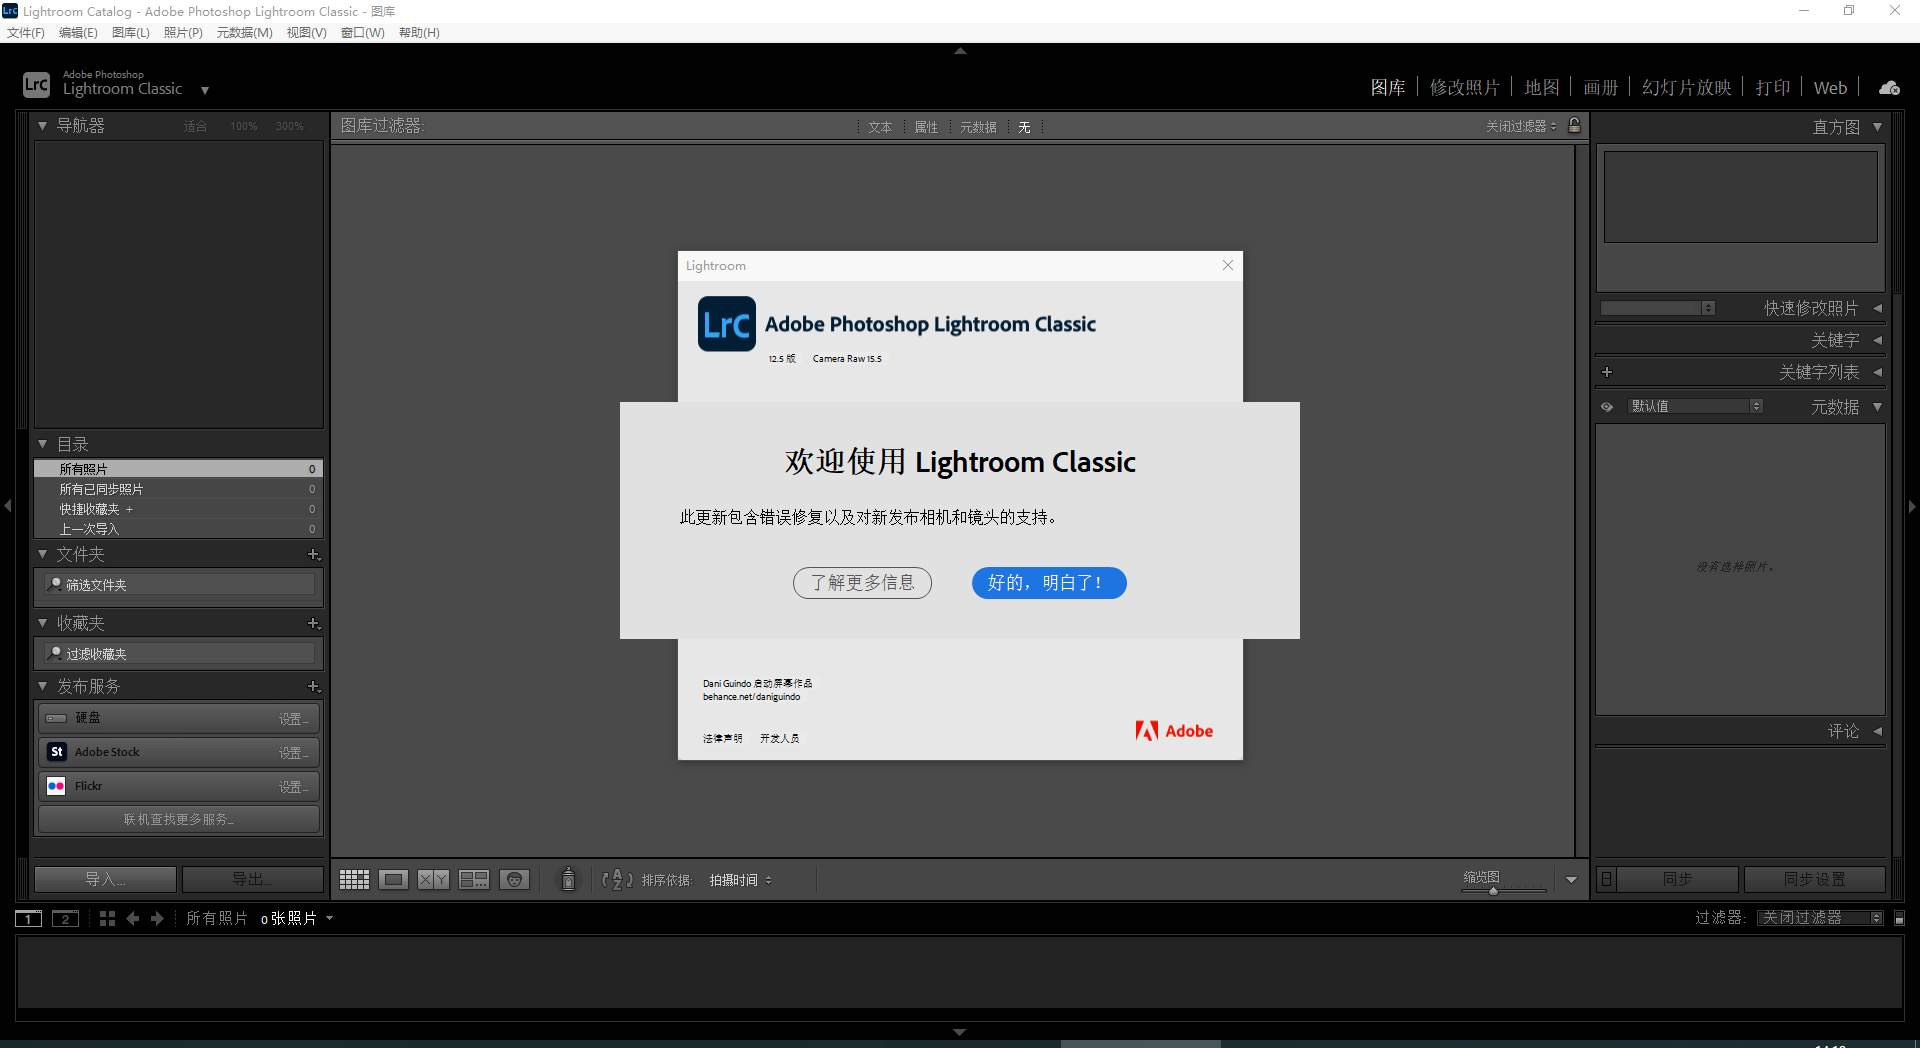
Task: Toggle the eye icon next to 默认值 metadata preset
Action: click(1607, 406)
